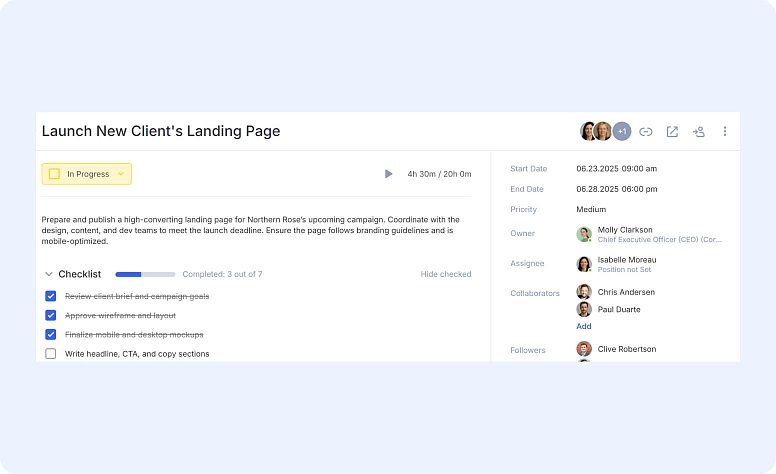Check Write headline, CTA, and copy sections

[x=51, y=353]
